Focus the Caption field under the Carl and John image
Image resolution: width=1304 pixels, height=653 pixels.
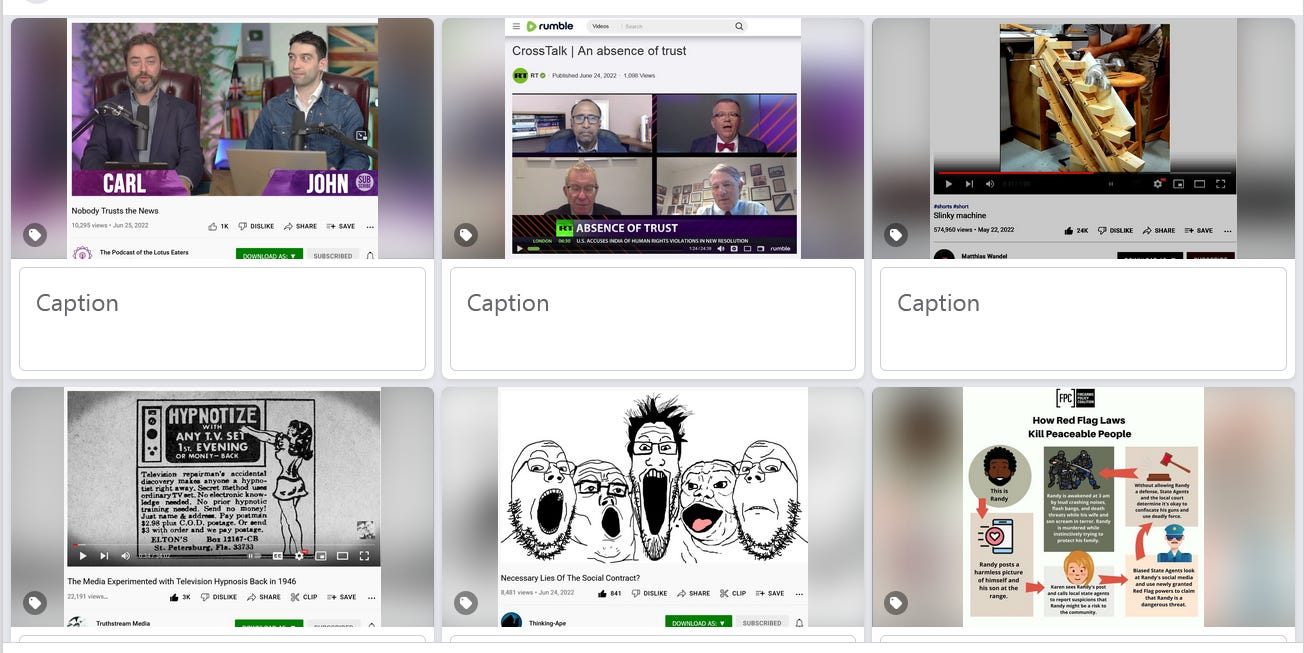pyautogui.click(x=222, y=319)
